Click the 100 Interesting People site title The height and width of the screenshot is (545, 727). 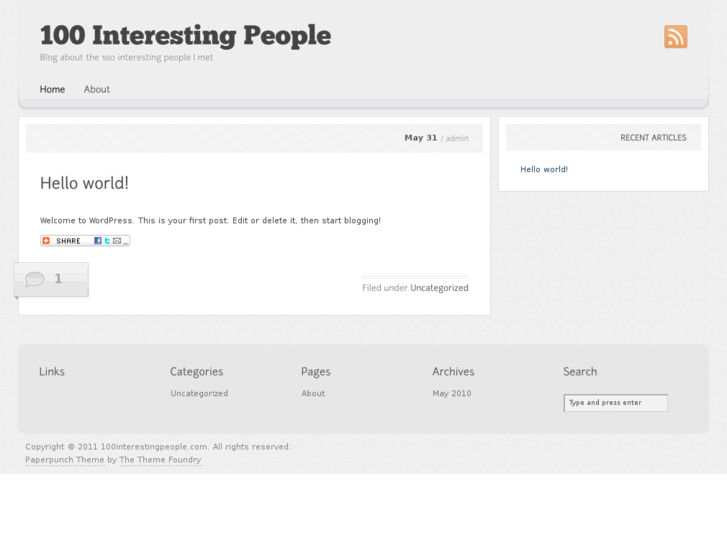click(185, 35)
